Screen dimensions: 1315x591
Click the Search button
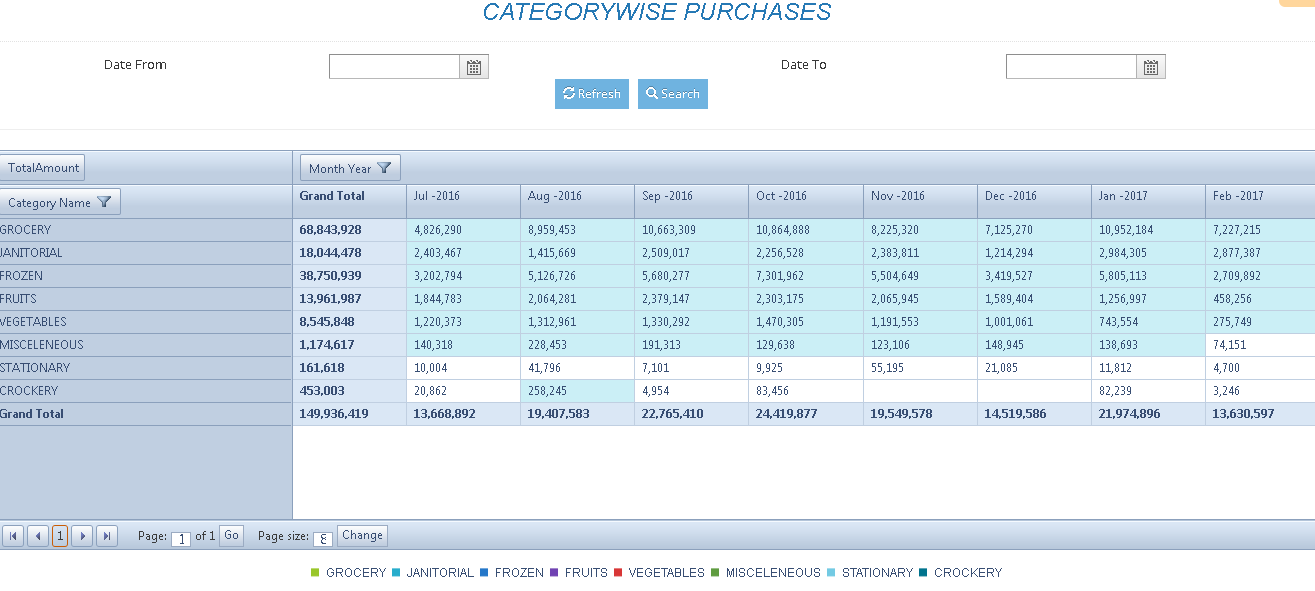pyautogui.click(x=673, y=94)
